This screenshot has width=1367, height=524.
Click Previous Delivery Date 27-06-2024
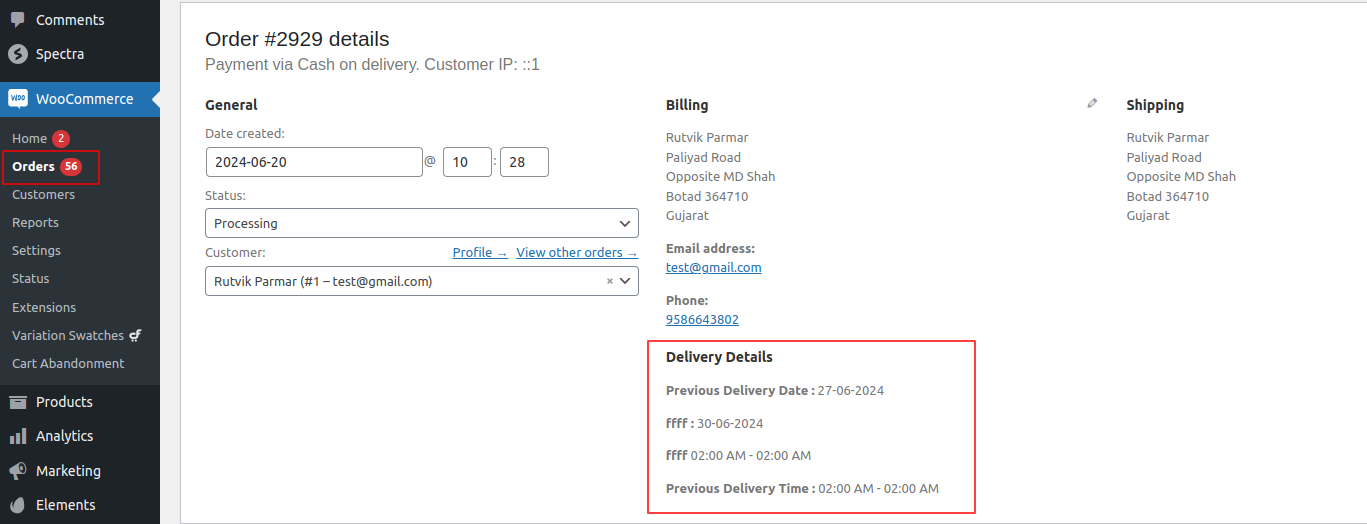[x=775, y=390]
